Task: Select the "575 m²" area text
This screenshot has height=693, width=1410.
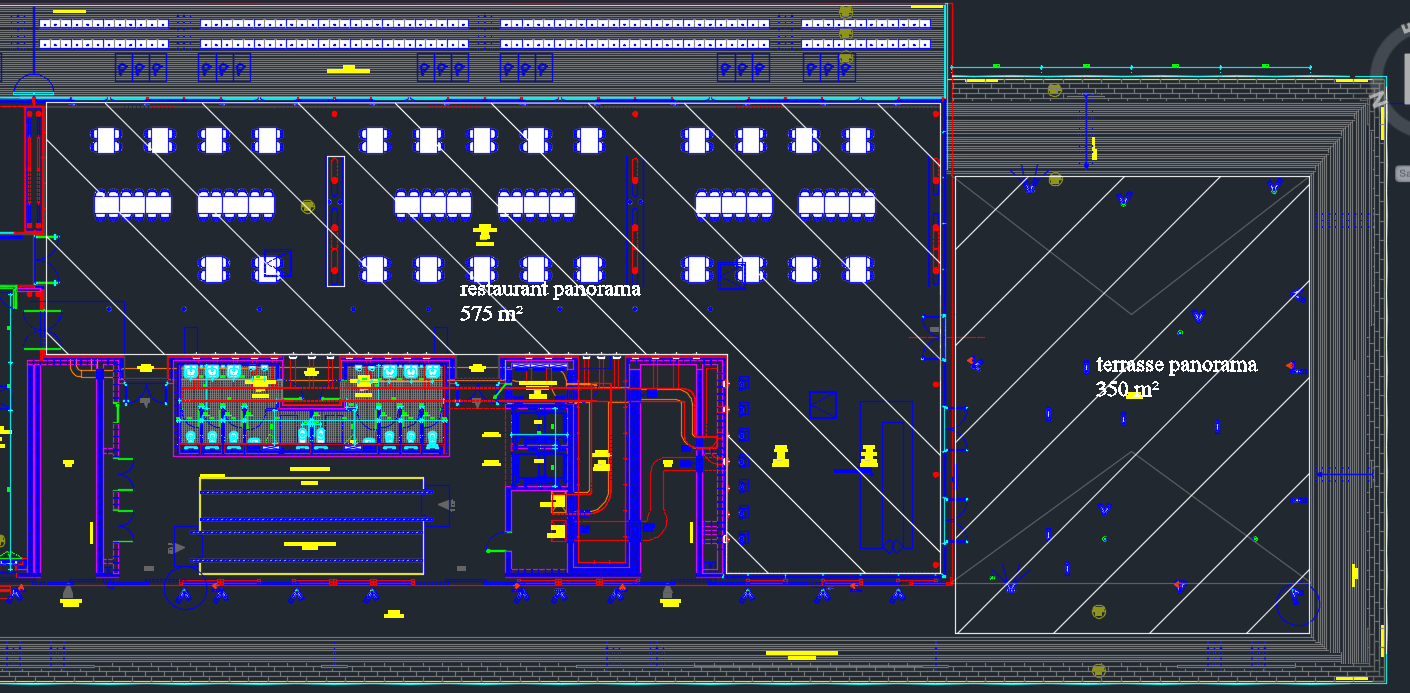Action: point(491,313)
